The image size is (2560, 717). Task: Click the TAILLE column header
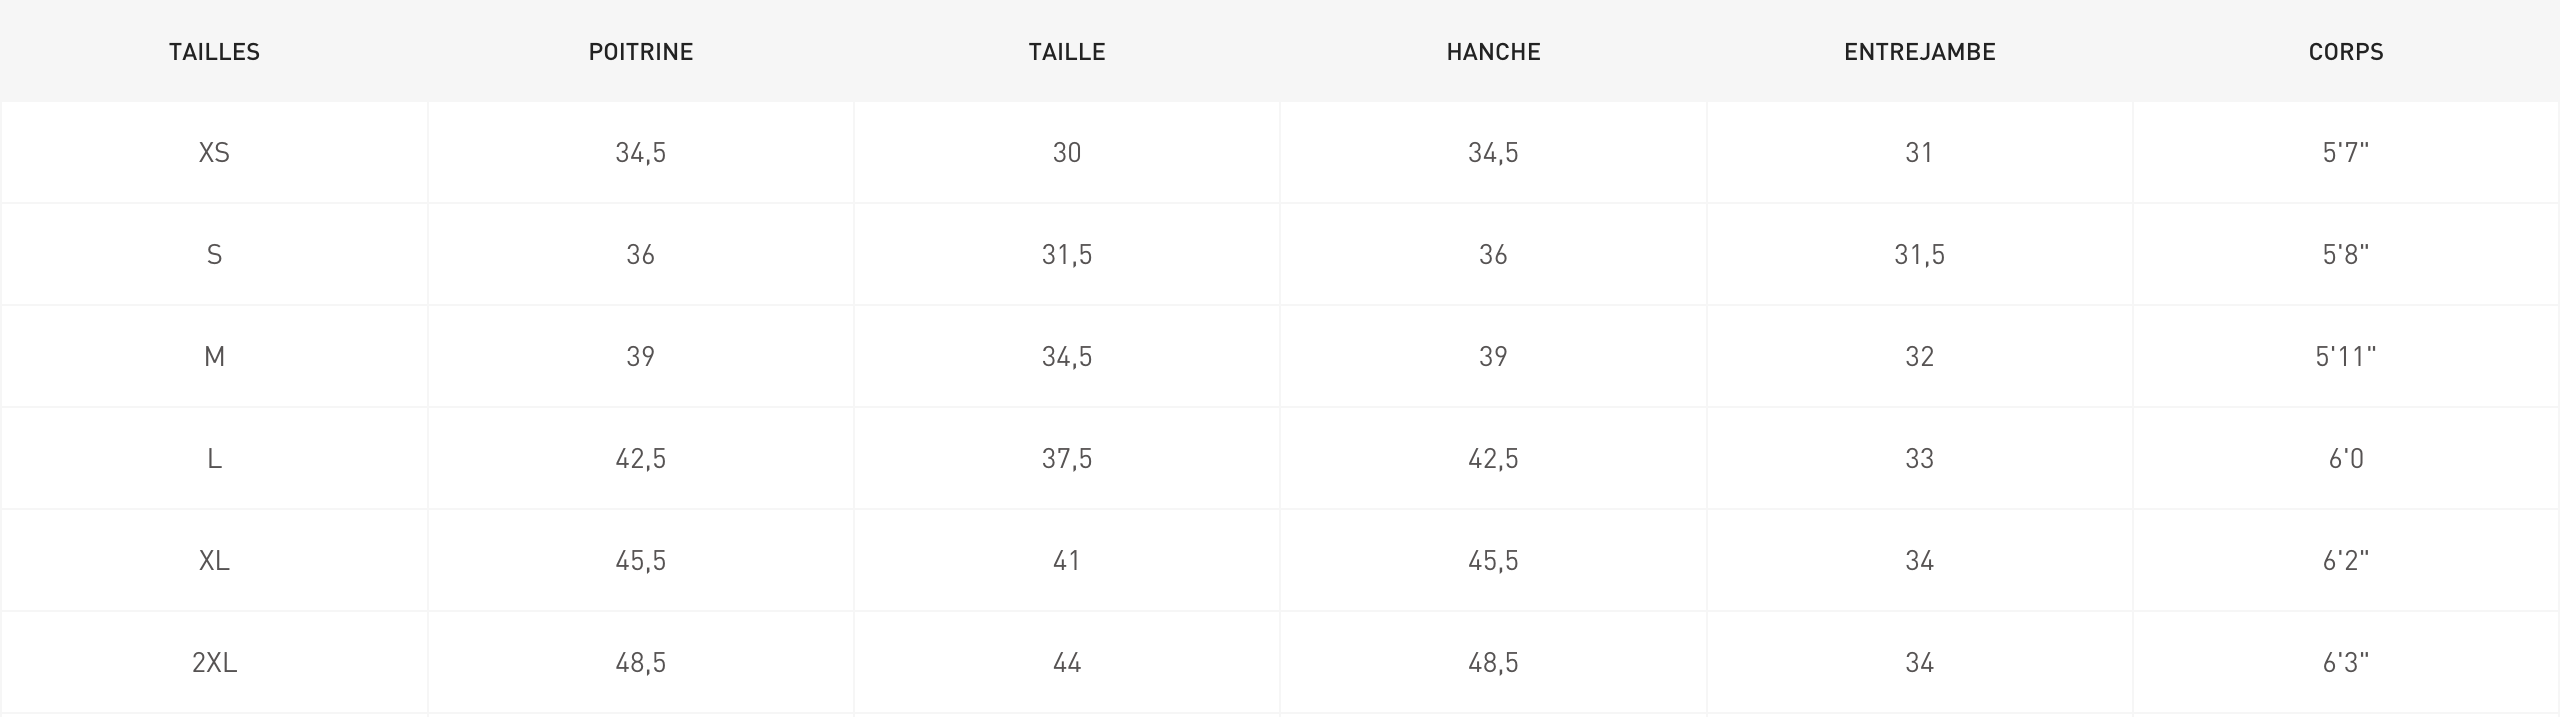pos(1067,52)
